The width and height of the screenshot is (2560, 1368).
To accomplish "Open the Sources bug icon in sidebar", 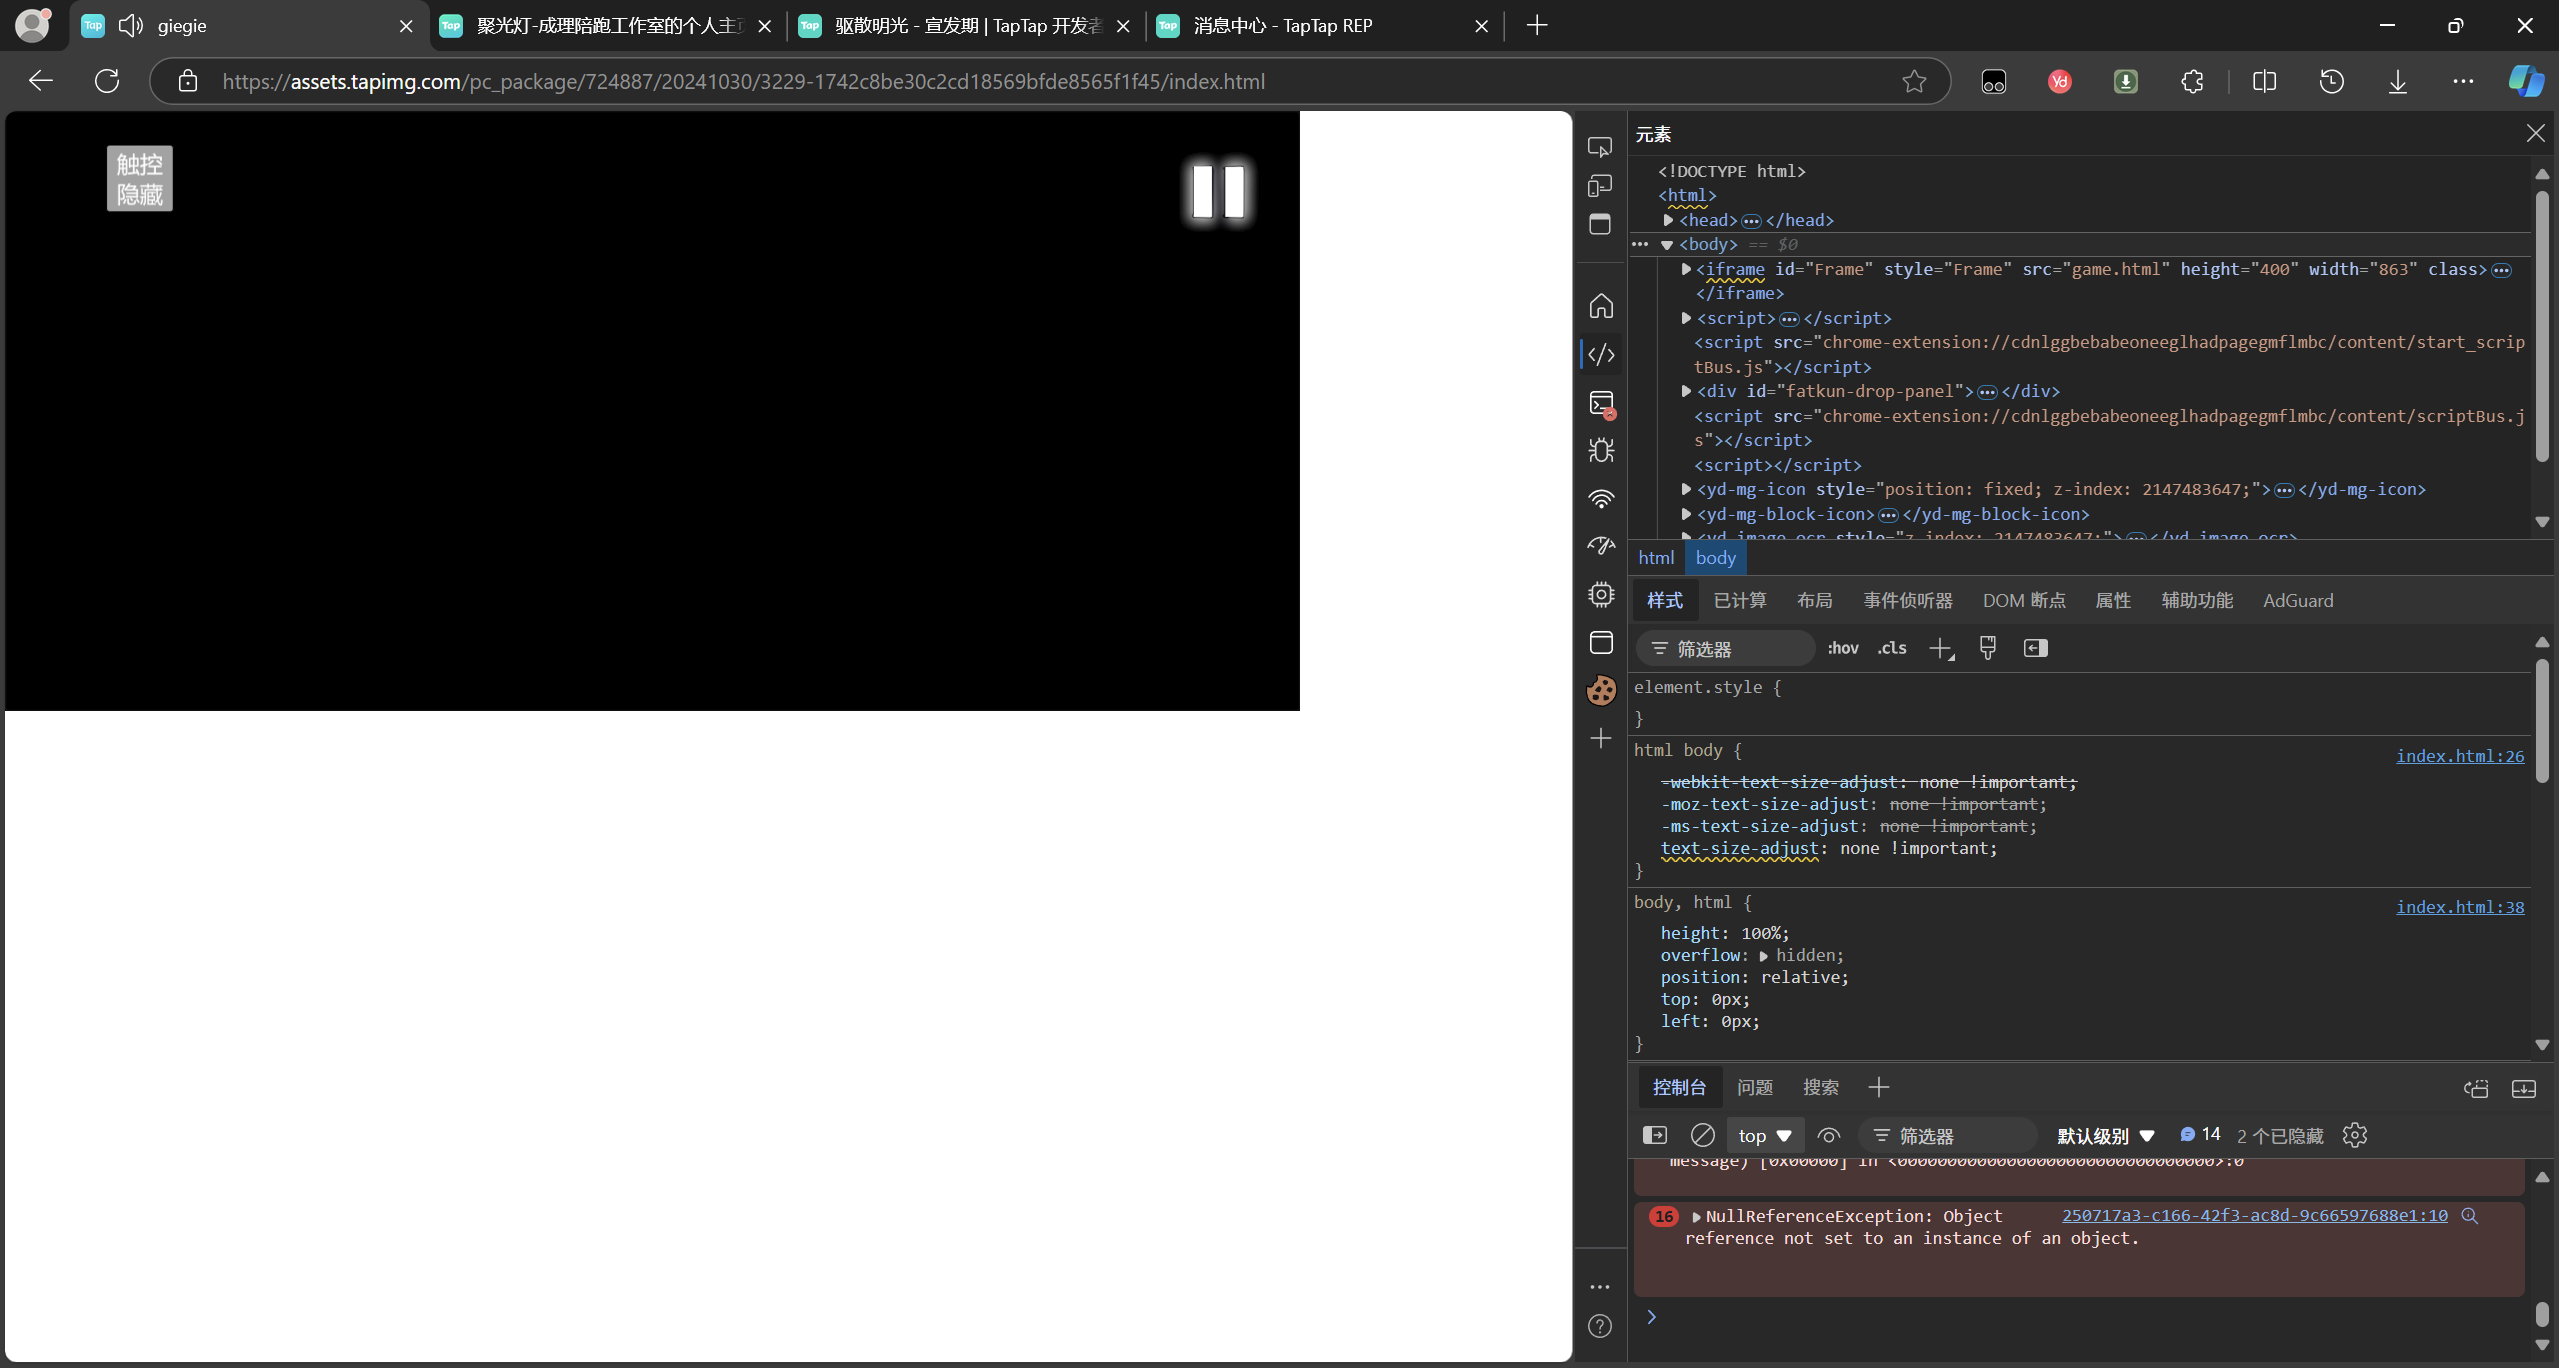I will click(1601, 451).
